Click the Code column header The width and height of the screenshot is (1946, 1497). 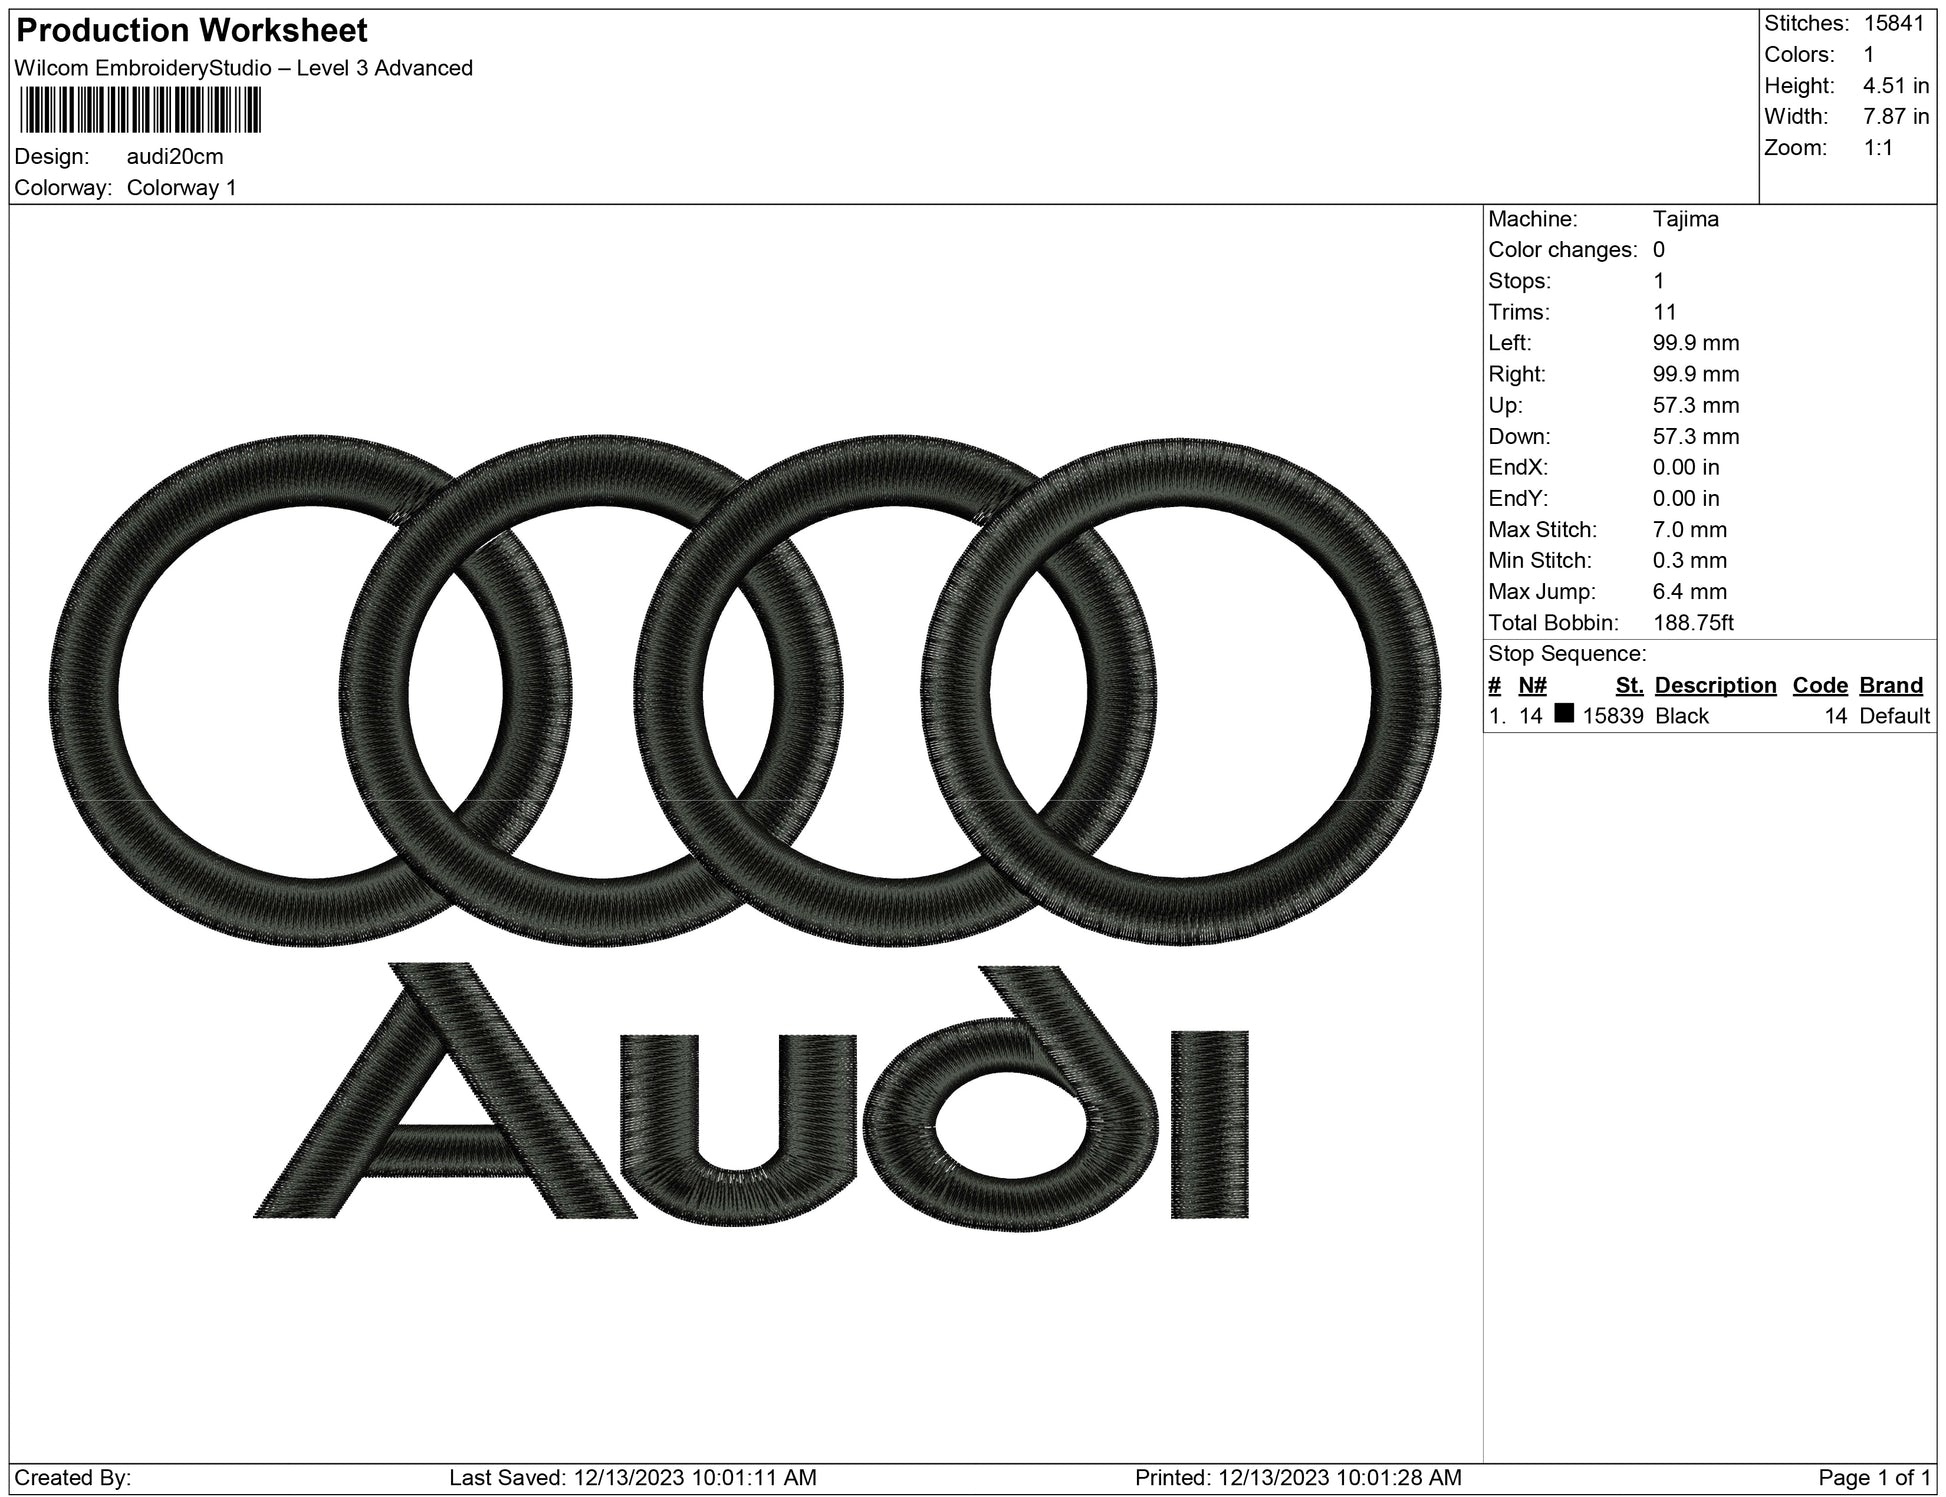point(1820,685)
